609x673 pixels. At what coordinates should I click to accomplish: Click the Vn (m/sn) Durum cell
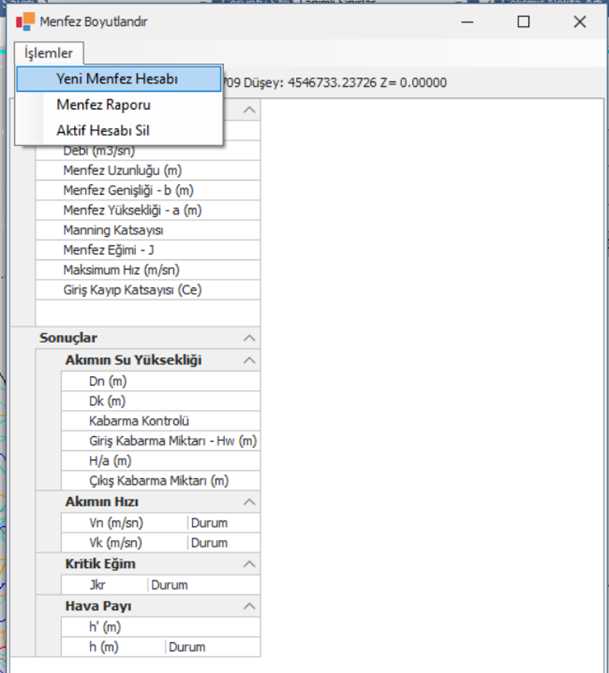coord(224,523)
